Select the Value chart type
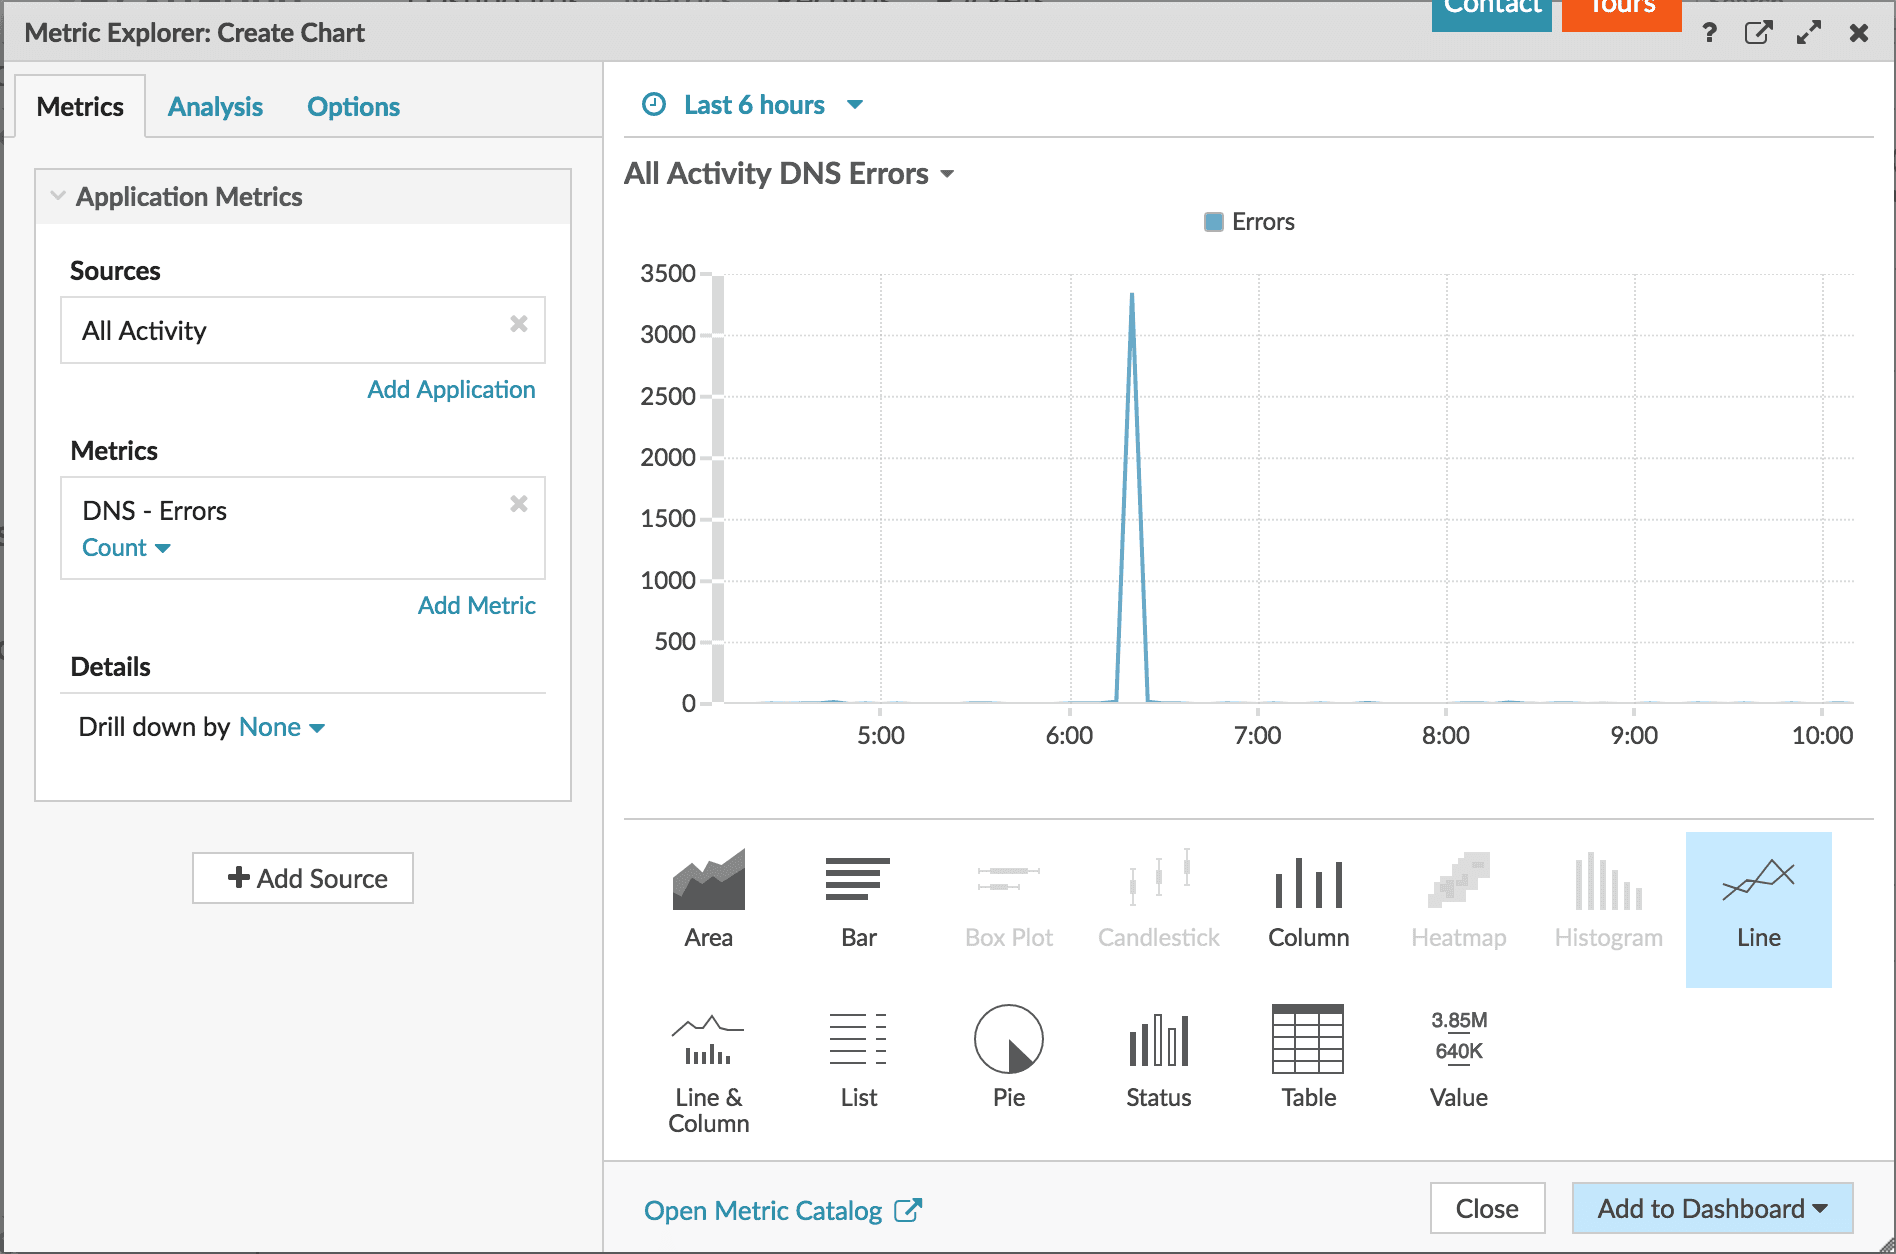 point(1458,1058)
